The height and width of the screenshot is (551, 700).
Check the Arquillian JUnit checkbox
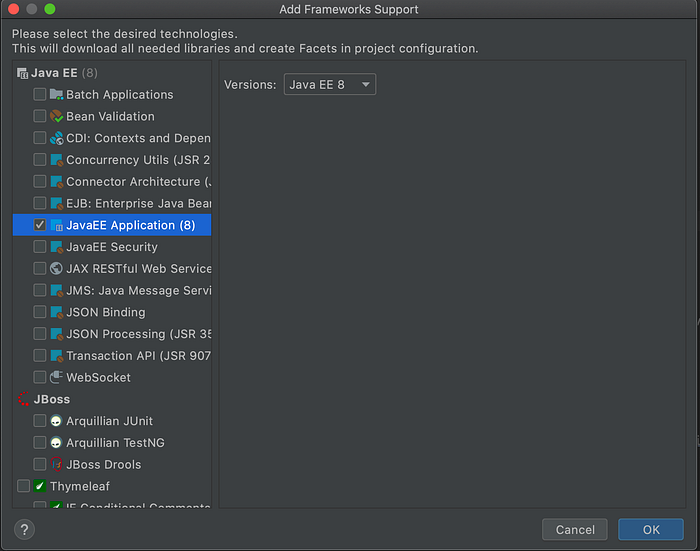click(40, 421)
